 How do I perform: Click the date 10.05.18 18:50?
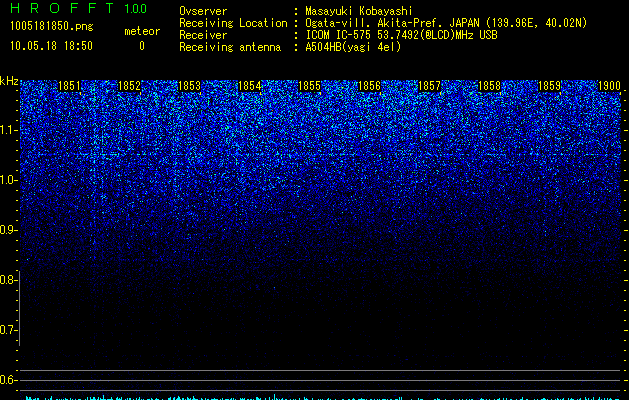51,46
